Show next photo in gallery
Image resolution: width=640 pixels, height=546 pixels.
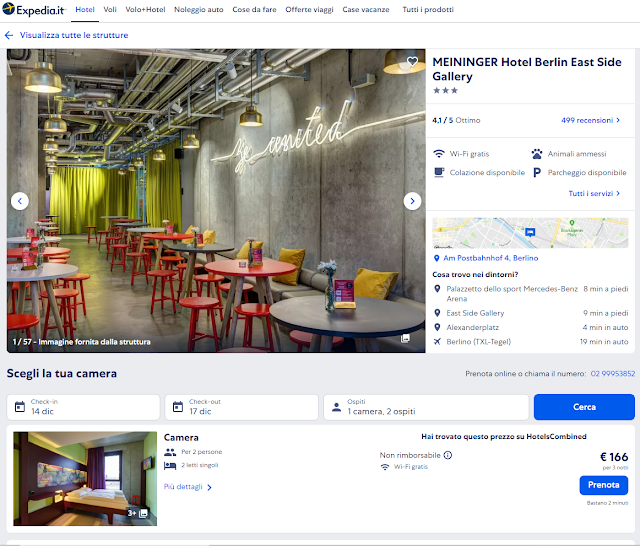[412, 201]
